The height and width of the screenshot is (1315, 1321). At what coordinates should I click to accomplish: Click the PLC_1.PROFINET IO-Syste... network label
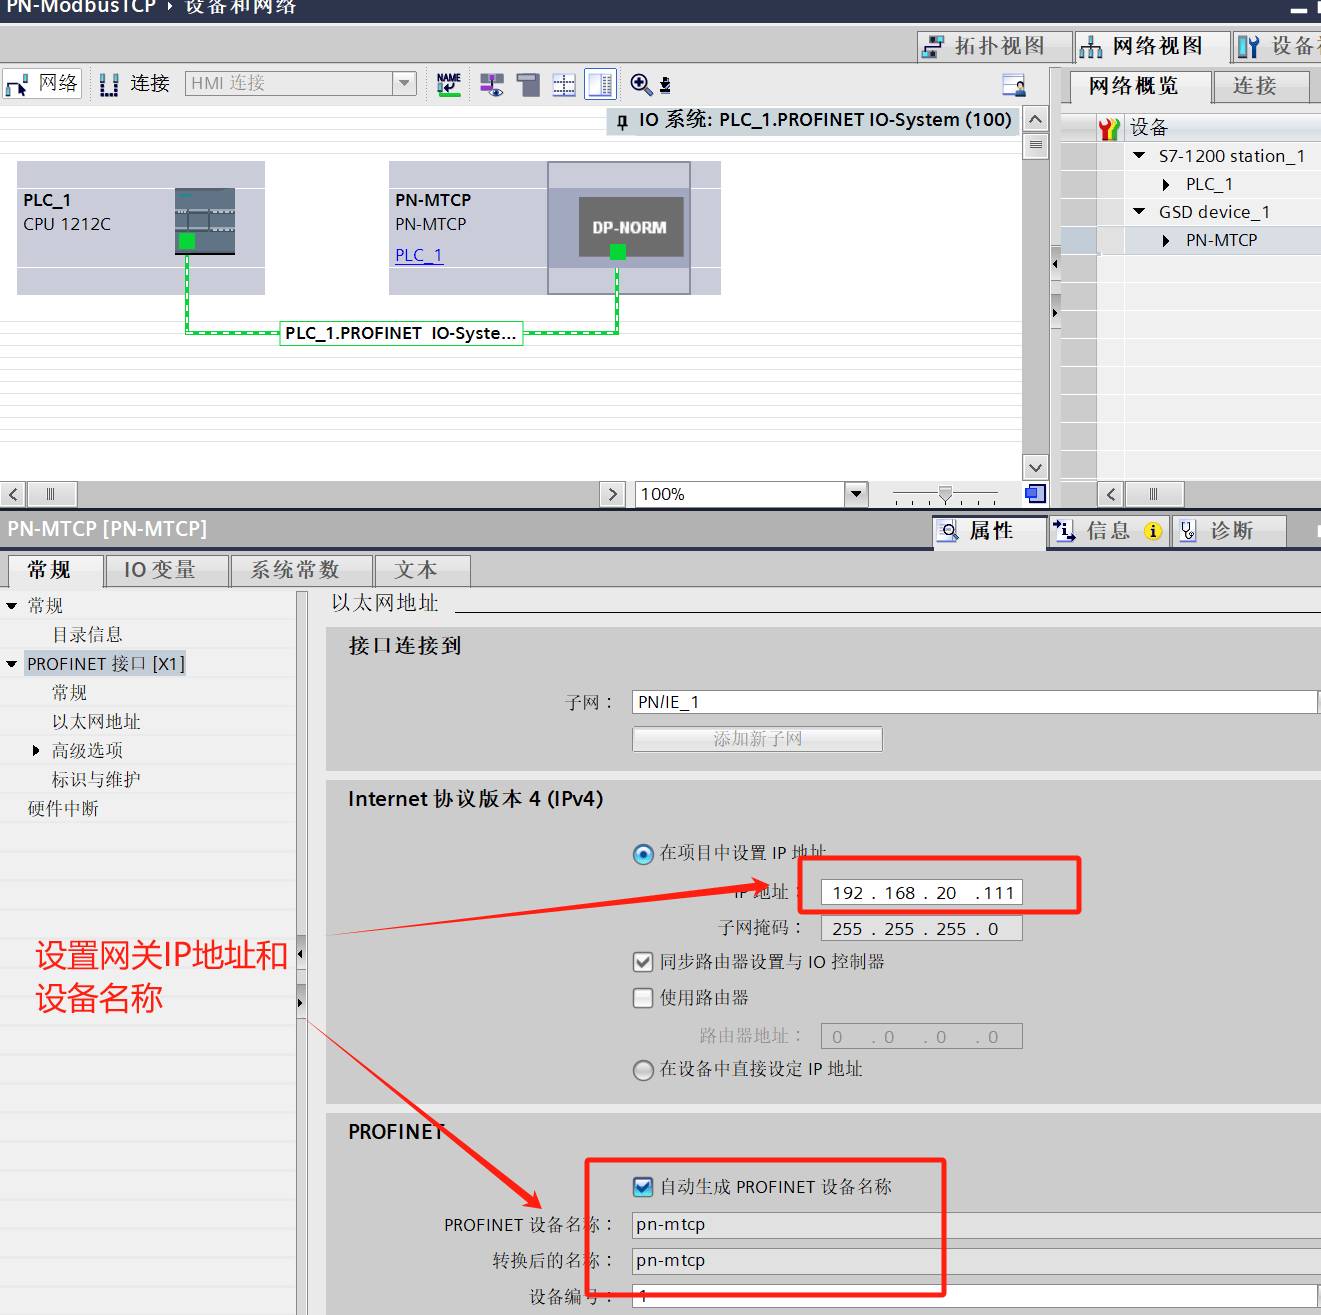[x=401, y=333]
